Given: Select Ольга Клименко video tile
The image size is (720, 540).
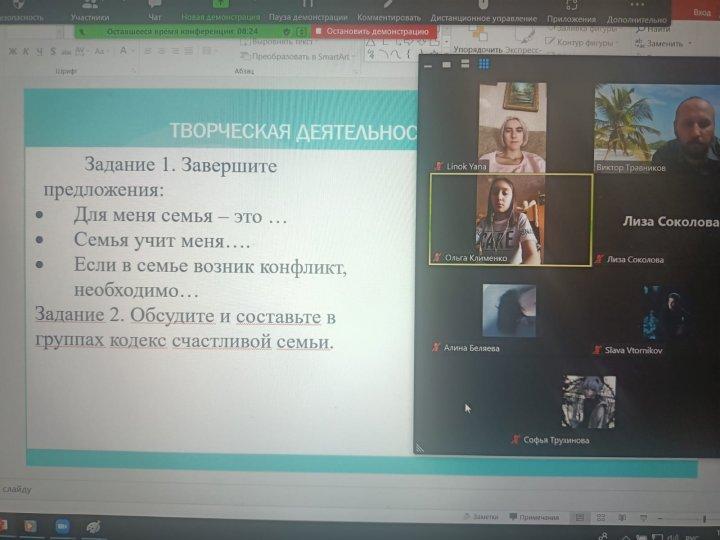Looking at the screenshot, I should [x=511, y=219].
